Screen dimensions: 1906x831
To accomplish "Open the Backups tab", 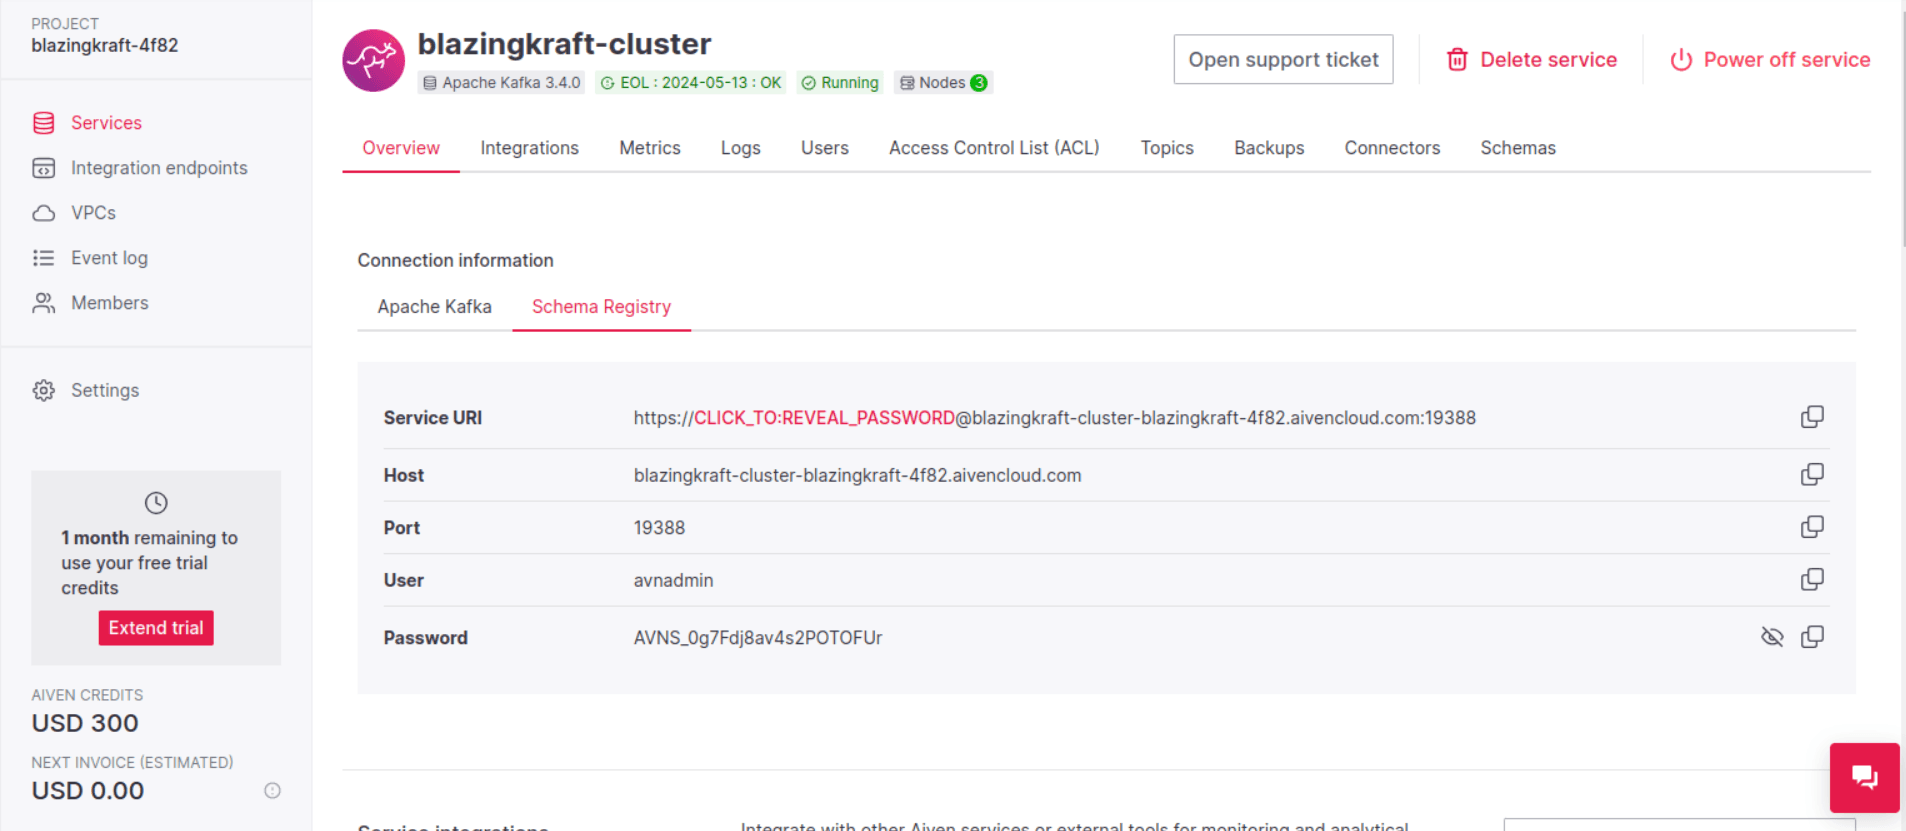I will point(1269,148).
